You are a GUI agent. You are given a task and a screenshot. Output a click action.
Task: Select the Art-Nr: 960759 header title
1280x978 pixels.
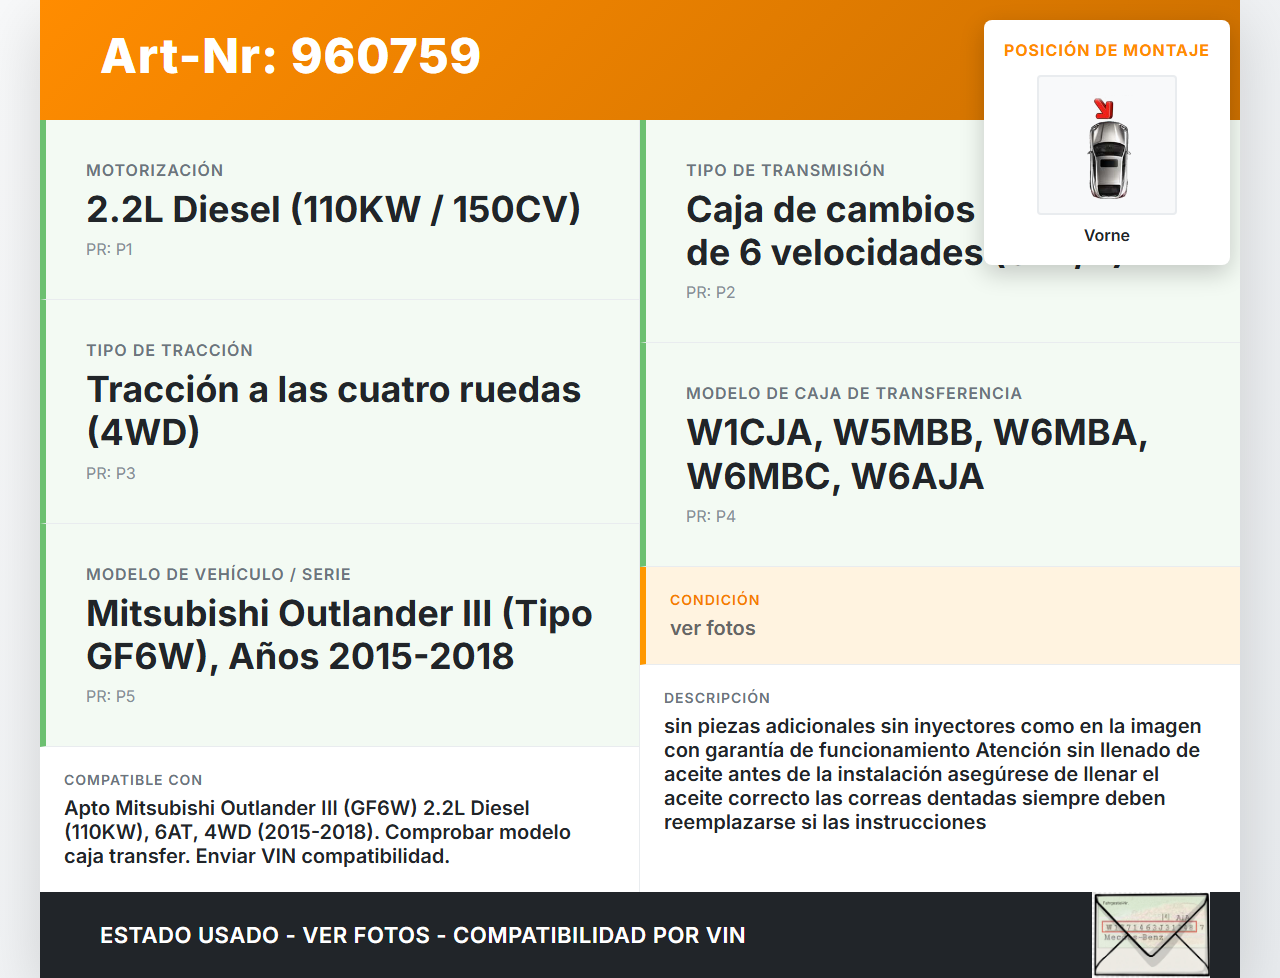(290, 56)
